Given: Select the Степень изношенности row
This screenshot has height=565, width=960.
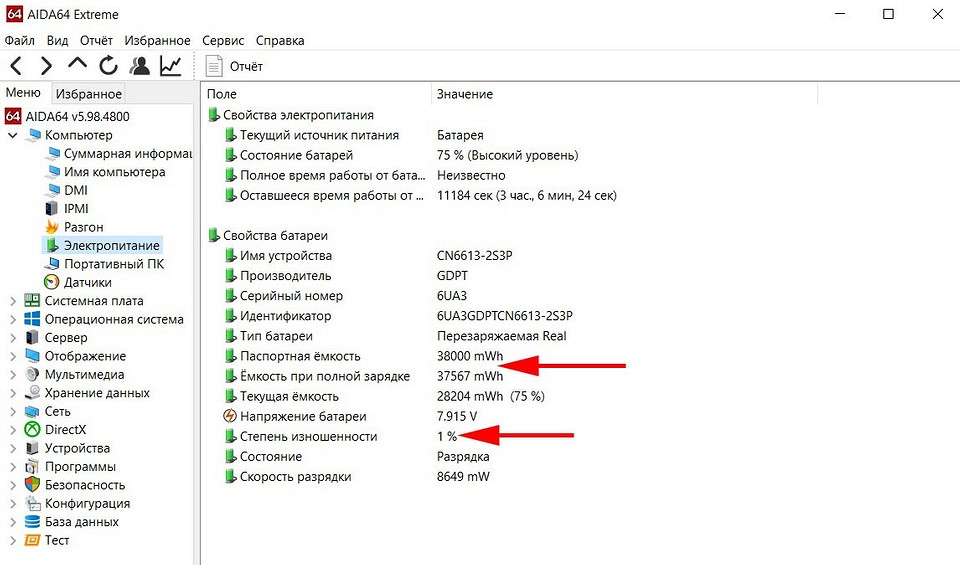Looking at the screenshot, I should [x=308, y=436].
